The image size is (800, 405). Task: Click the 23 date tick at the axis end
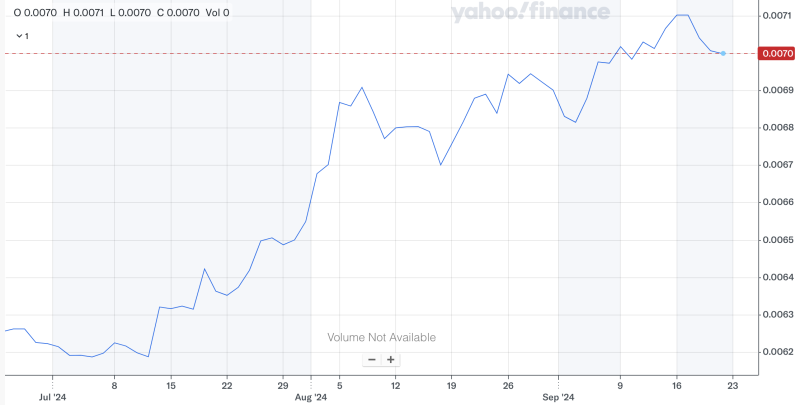point(733,385)
